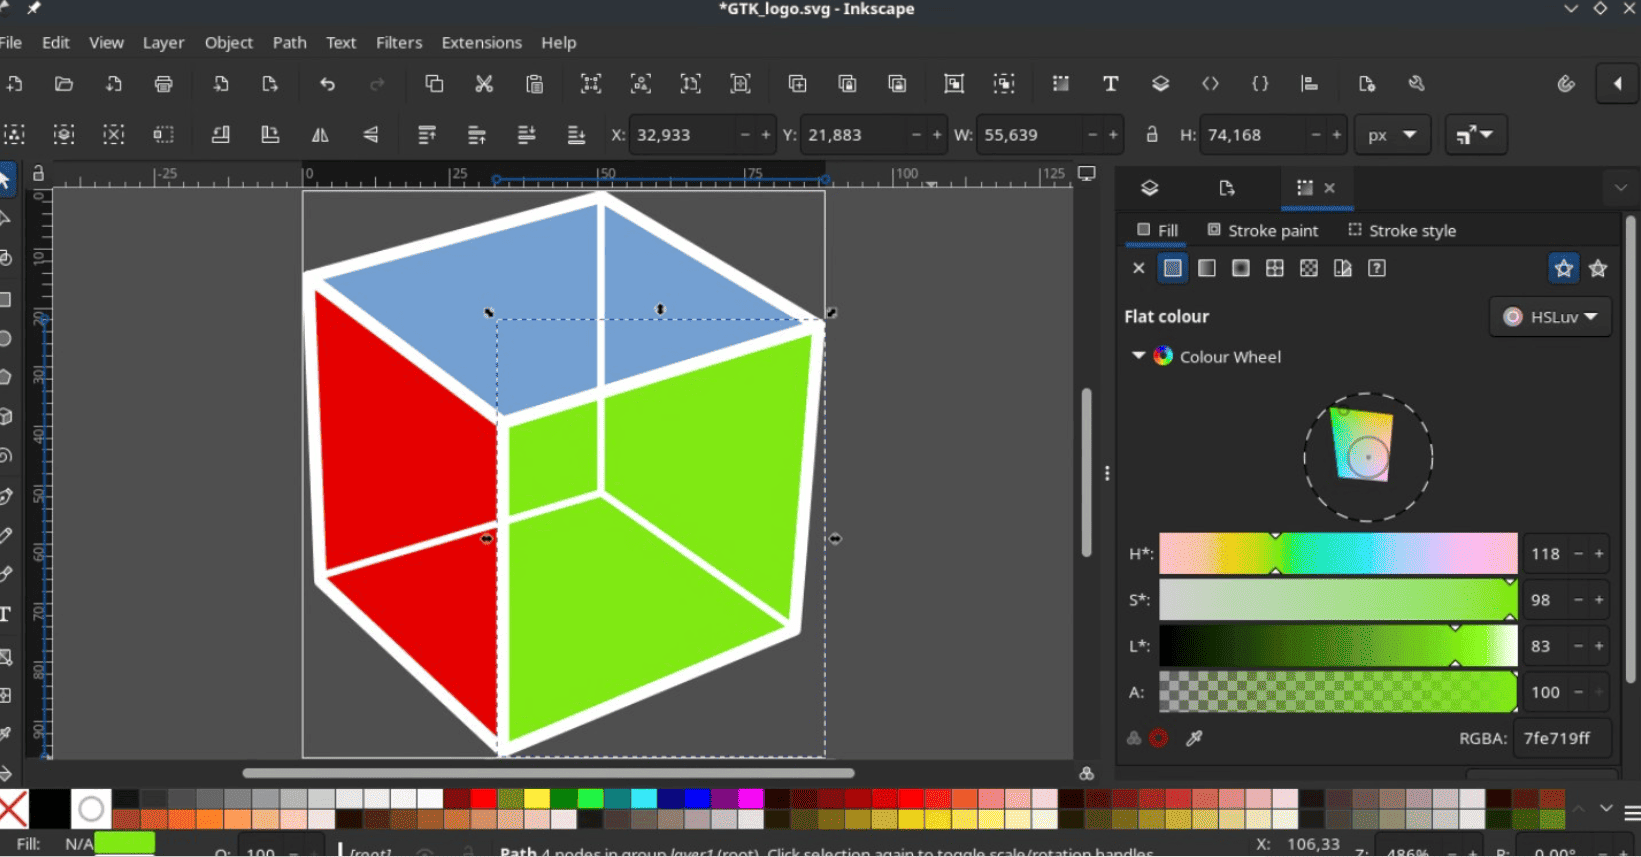The image size is (1641, 857).
Task: Open the HSLuv colour mode dropdown
Action: (1550, 317)
